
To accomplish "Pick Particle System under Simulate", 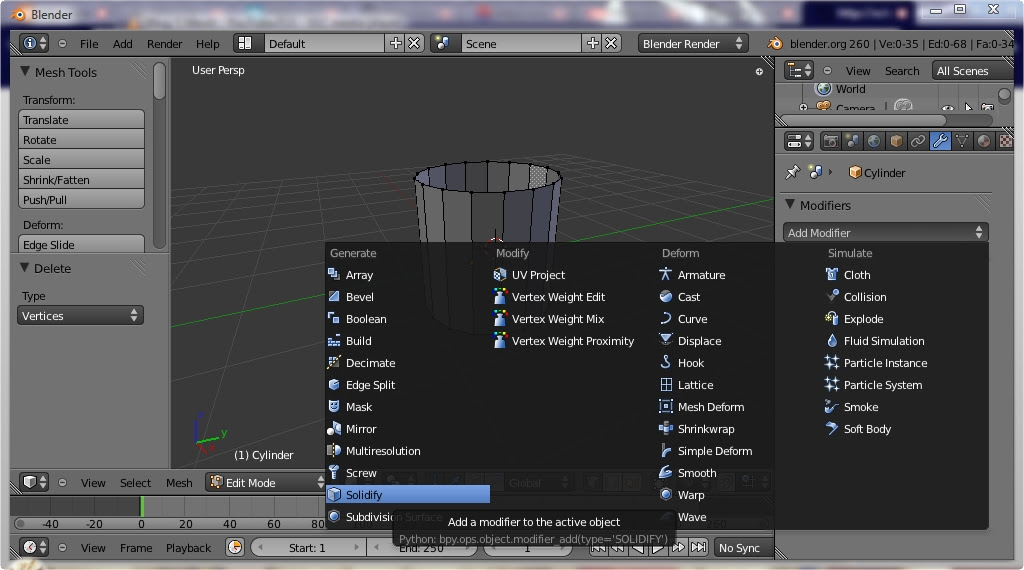I will 882,385.
